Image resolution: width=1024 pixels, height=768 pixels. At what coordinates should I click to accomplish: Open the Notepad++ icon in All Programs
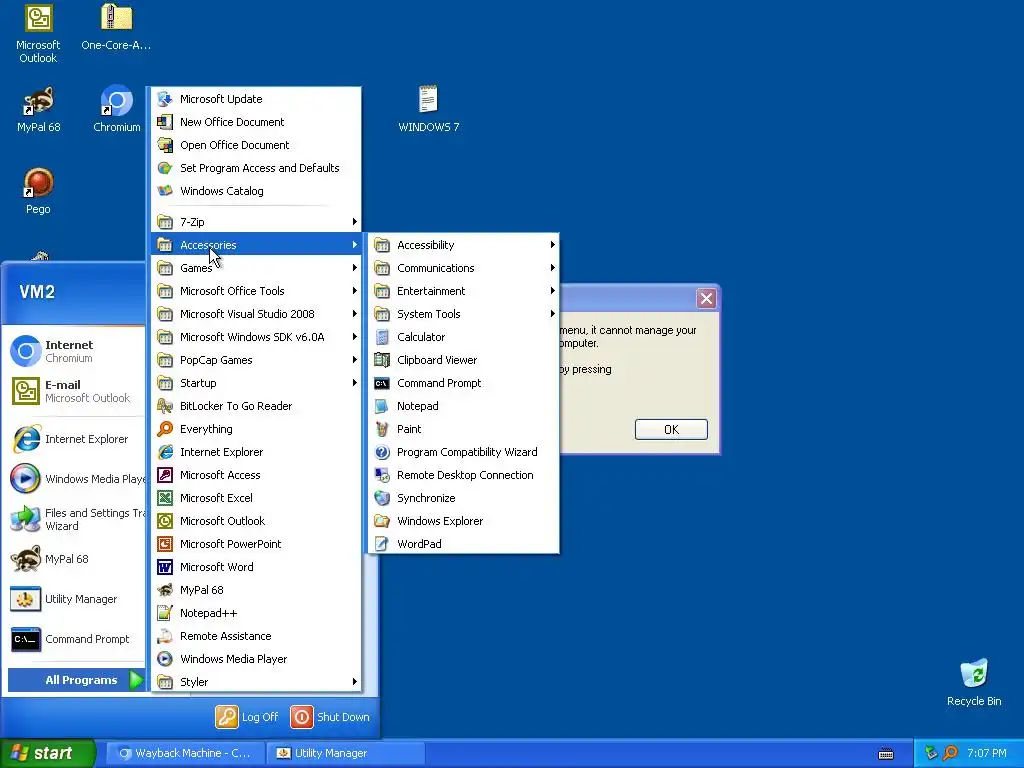click(165, 613)
